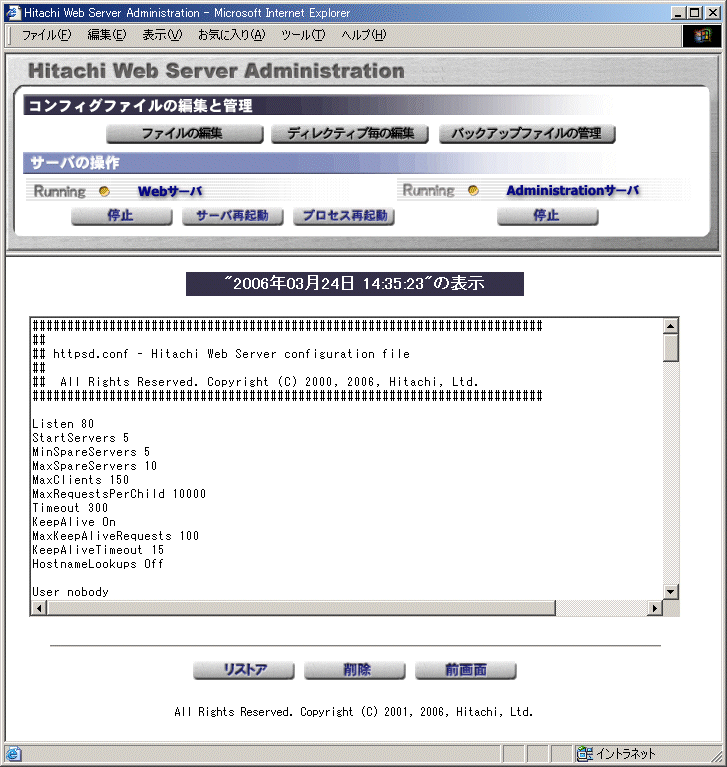This screenshot has width=727, height=767.
Task: Open the お気に入り(A) menu
Action: point(231,35)
